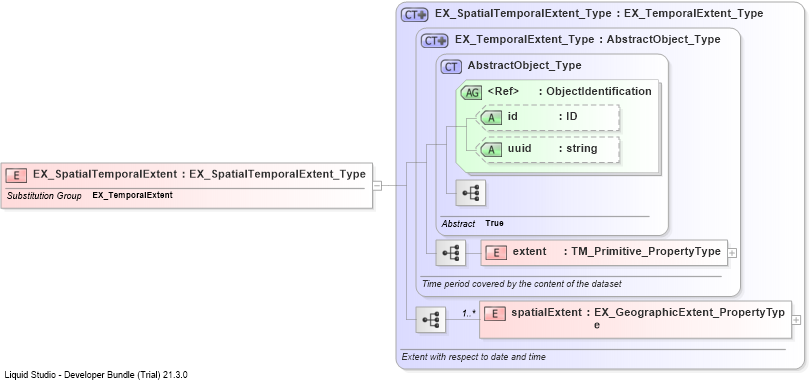Select the sequence icon beside spatialExtent element
The width and height of the screenshot is (809, 380).
pyautogui.click(x=431, y=319)
